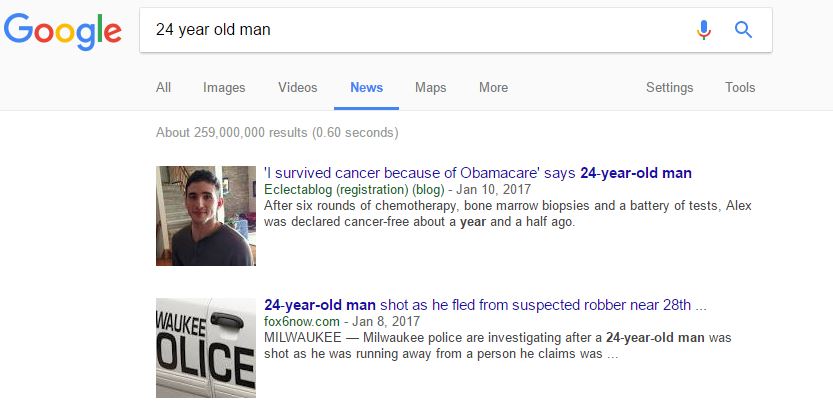Open the Settings dropdown
The height and width of the screenshot is (415, 833).
click(x=669, y=88)
